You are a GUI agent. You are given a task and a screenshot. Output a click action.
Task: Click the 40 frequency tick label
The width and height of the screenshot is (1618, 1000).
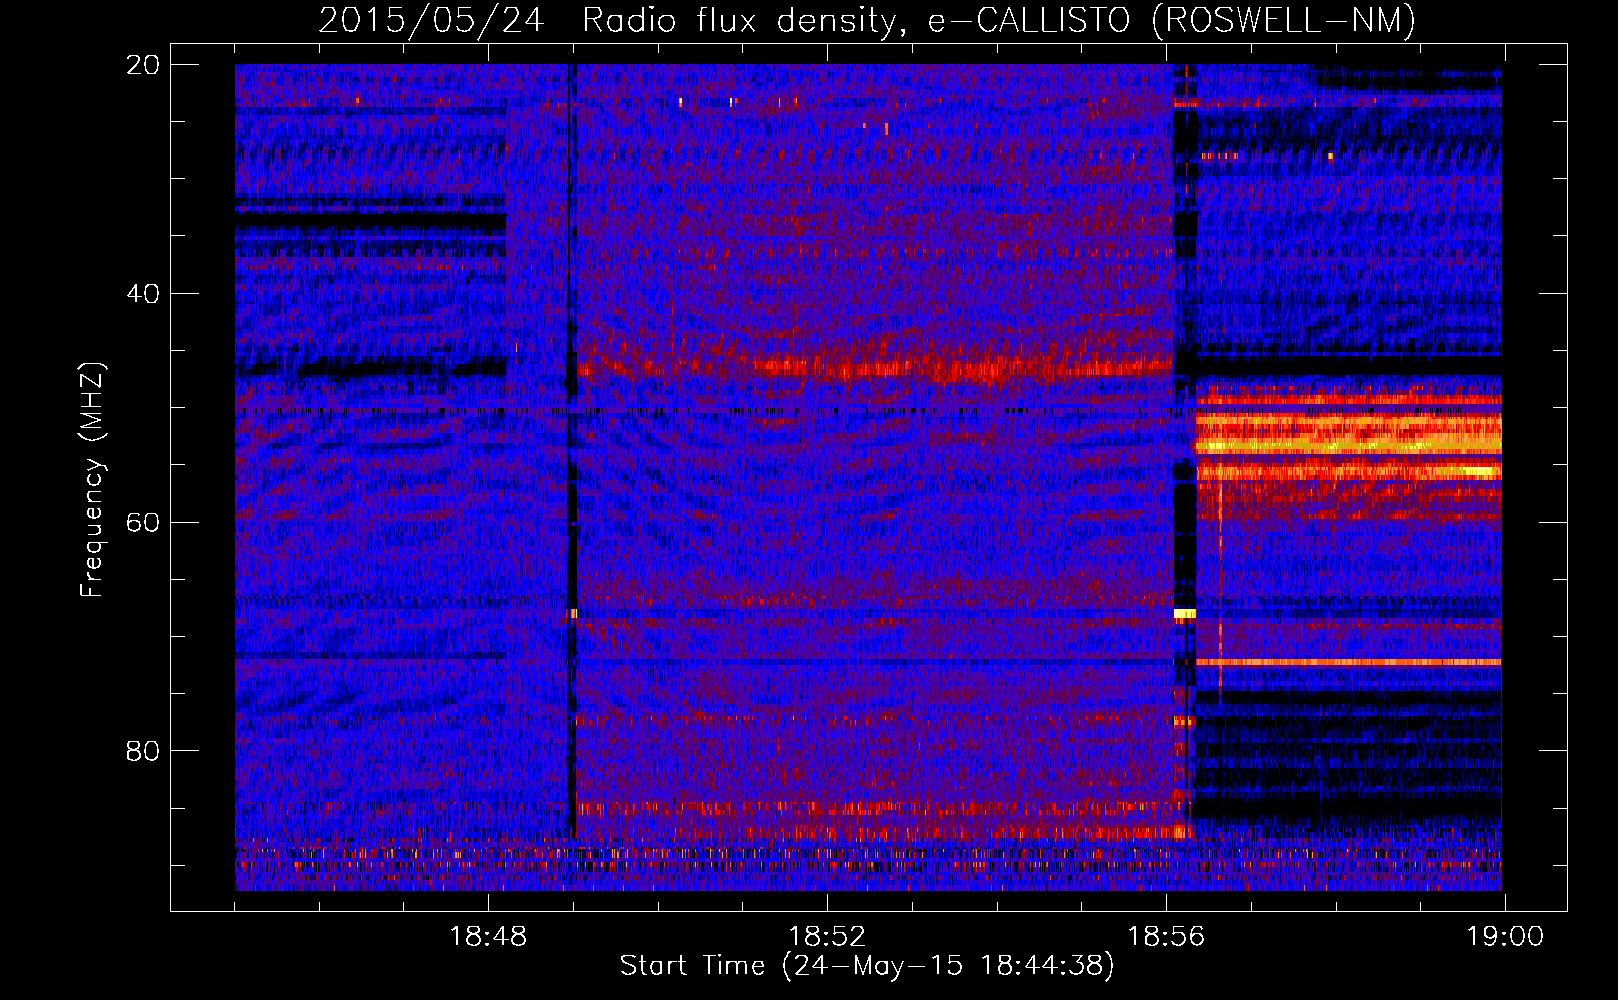(x=143, y=294)
